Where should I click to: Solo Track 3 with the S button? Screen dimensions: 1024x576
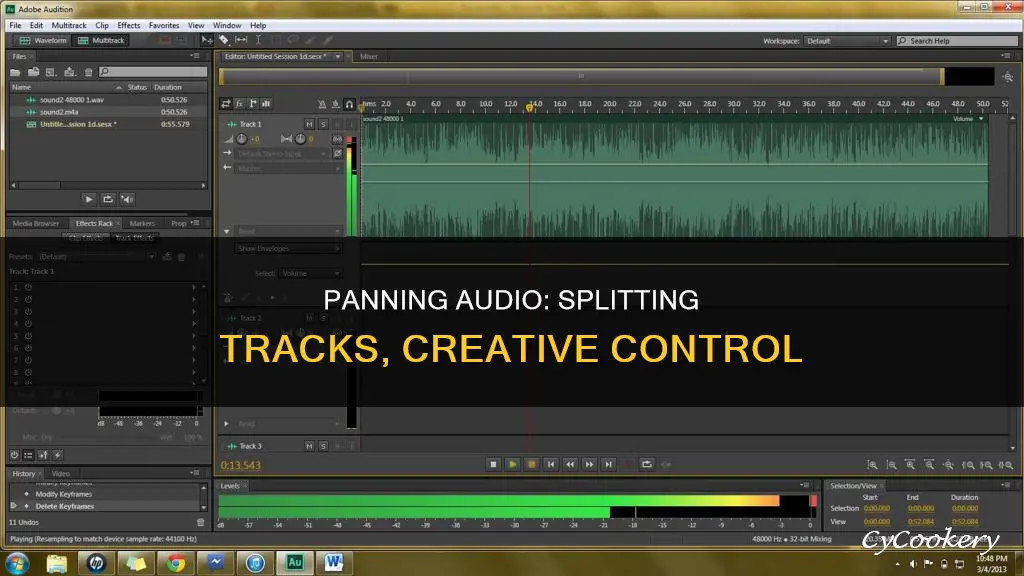[323, 446]
